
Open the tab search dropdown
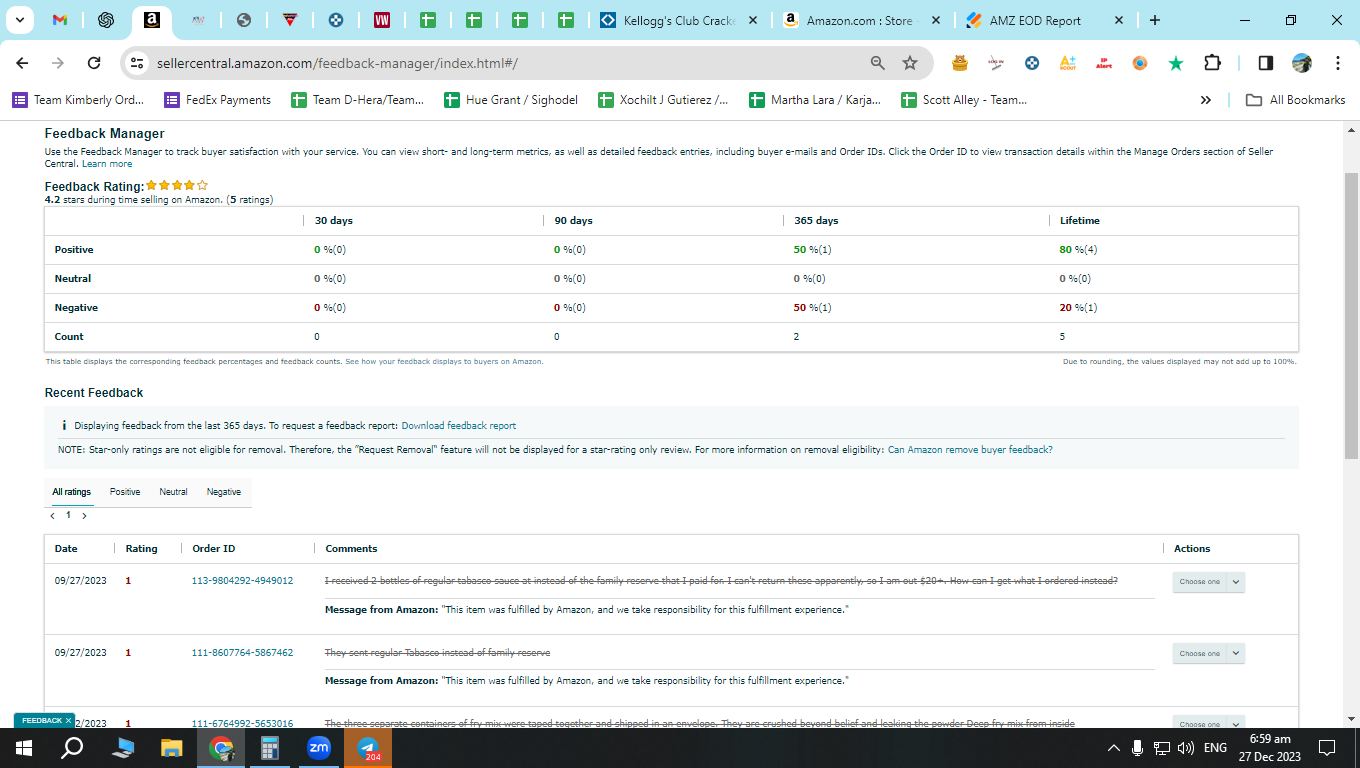coord(19,20)
